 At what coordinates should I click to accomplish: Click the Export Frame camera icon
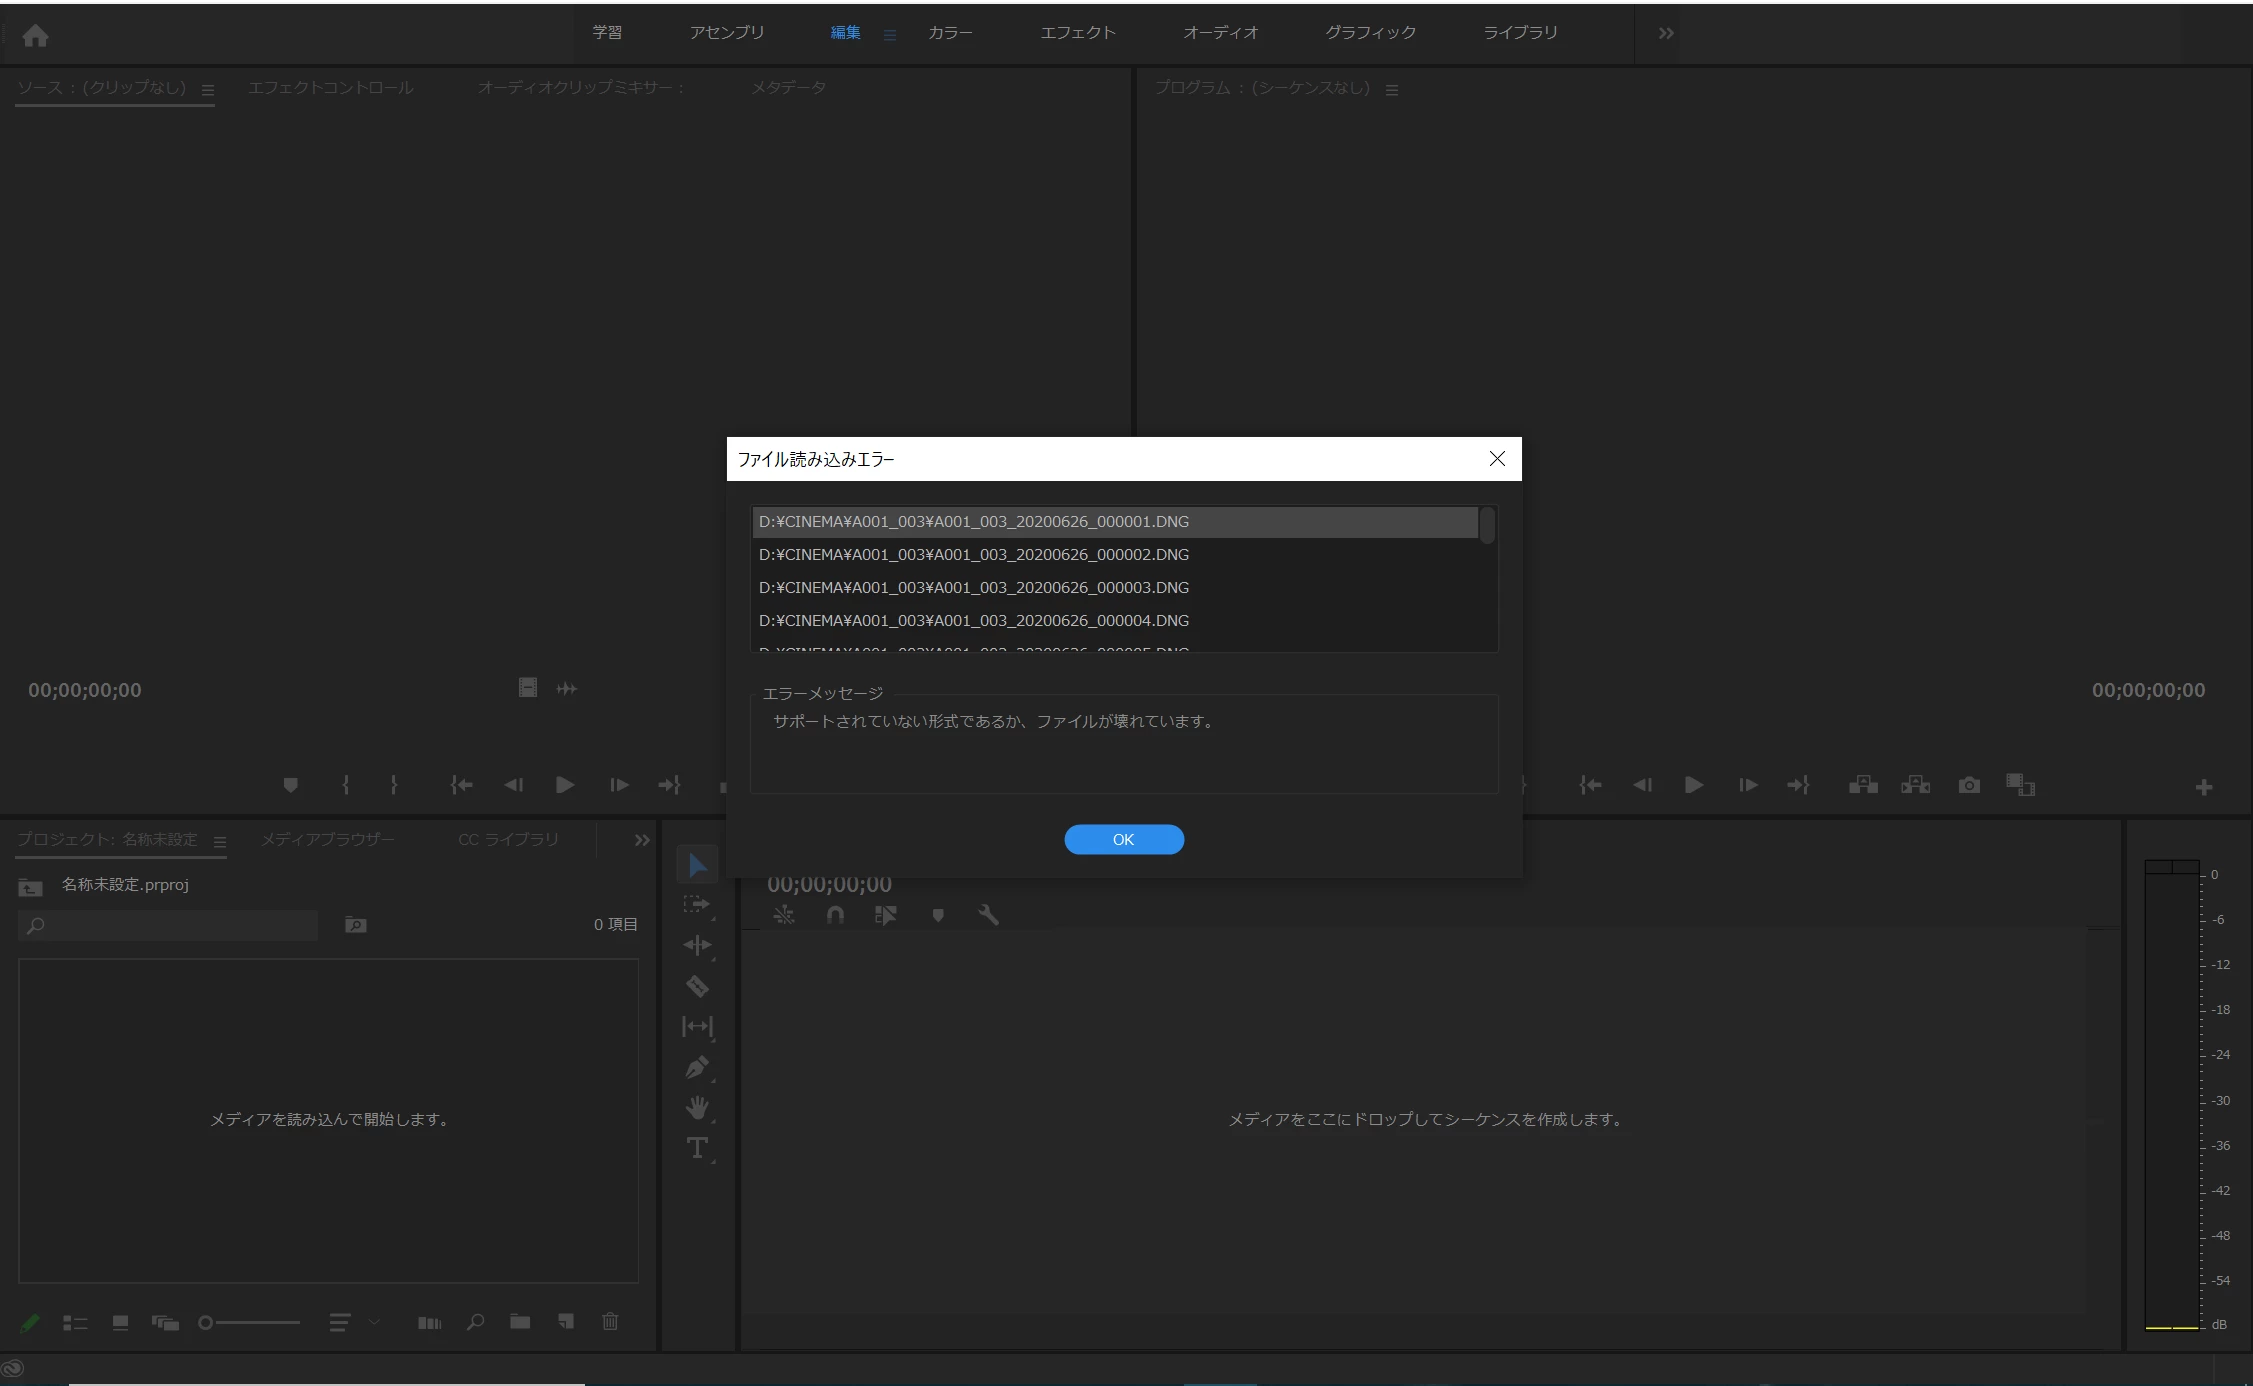[x=1969, y=785]
